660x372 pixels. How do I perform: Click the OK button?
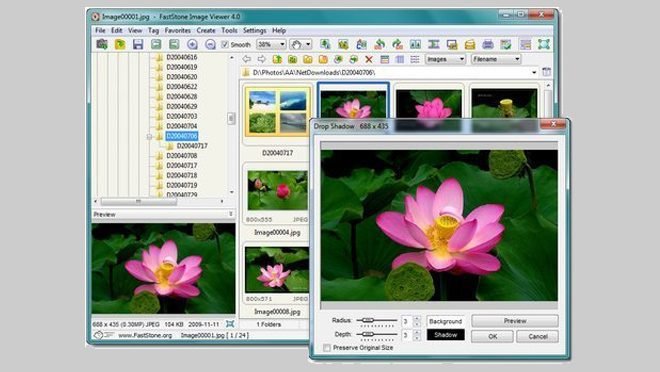point(492,336)
